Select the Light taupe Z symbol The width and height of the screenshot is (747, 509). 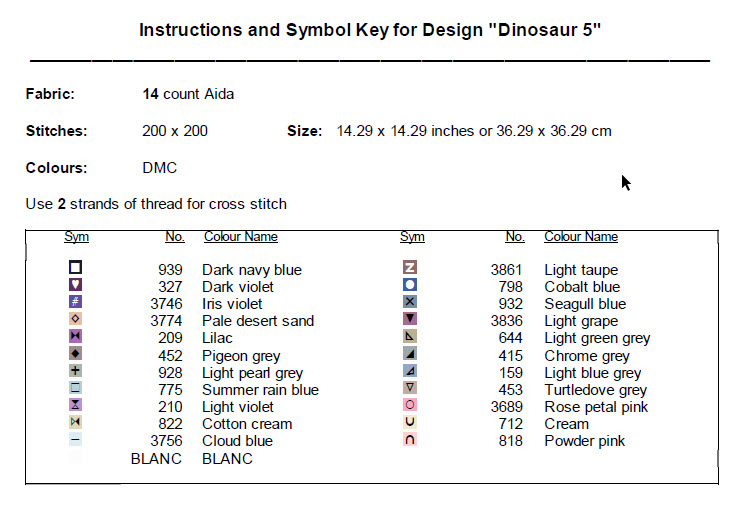pyautogui.click(x=409, y=268)
